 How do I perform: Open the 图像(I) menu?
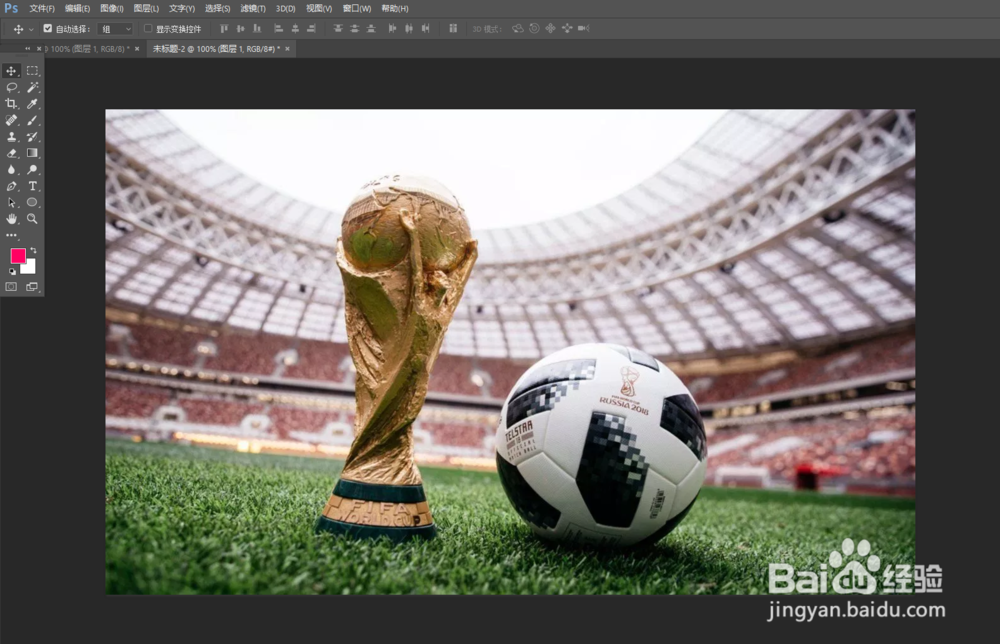pyautogui.click(x=112, y=8)
